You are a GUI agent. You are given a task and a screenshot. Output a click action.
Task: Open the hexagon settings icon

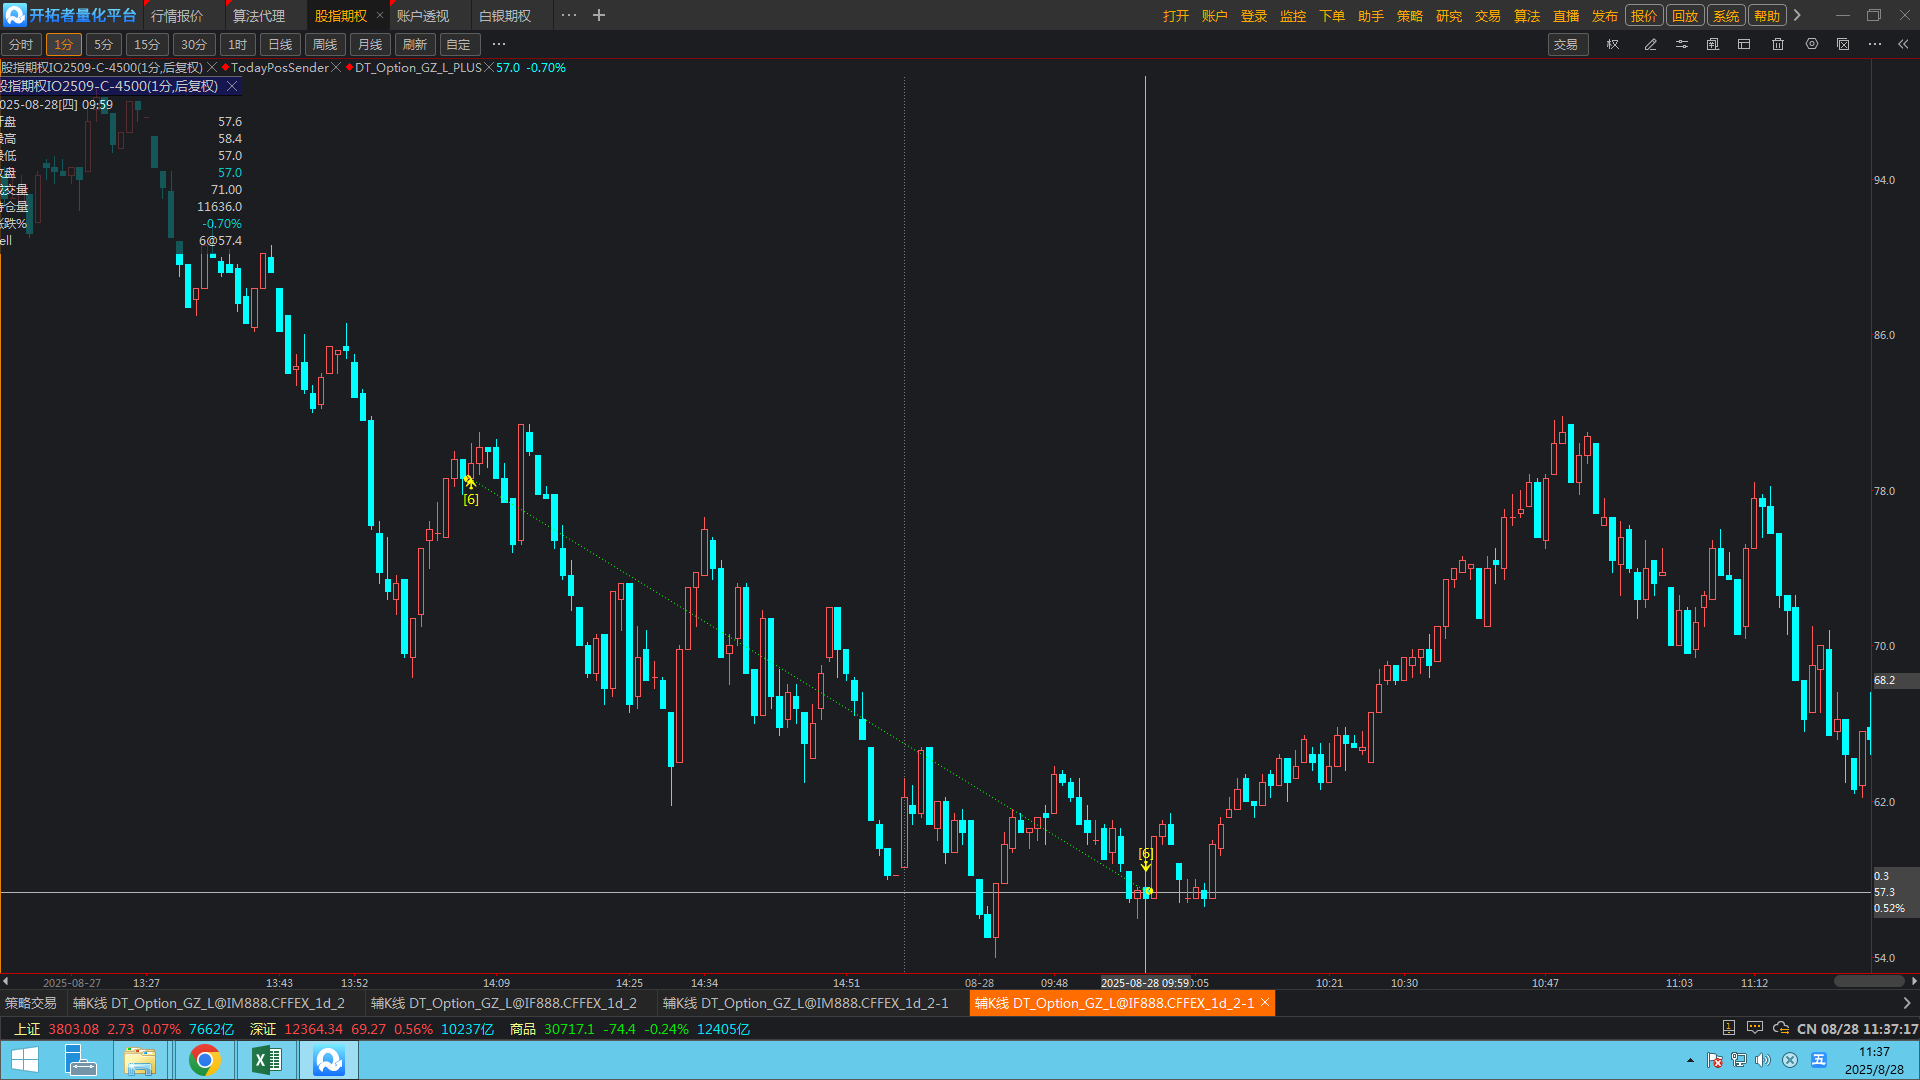pos(1811,44)
